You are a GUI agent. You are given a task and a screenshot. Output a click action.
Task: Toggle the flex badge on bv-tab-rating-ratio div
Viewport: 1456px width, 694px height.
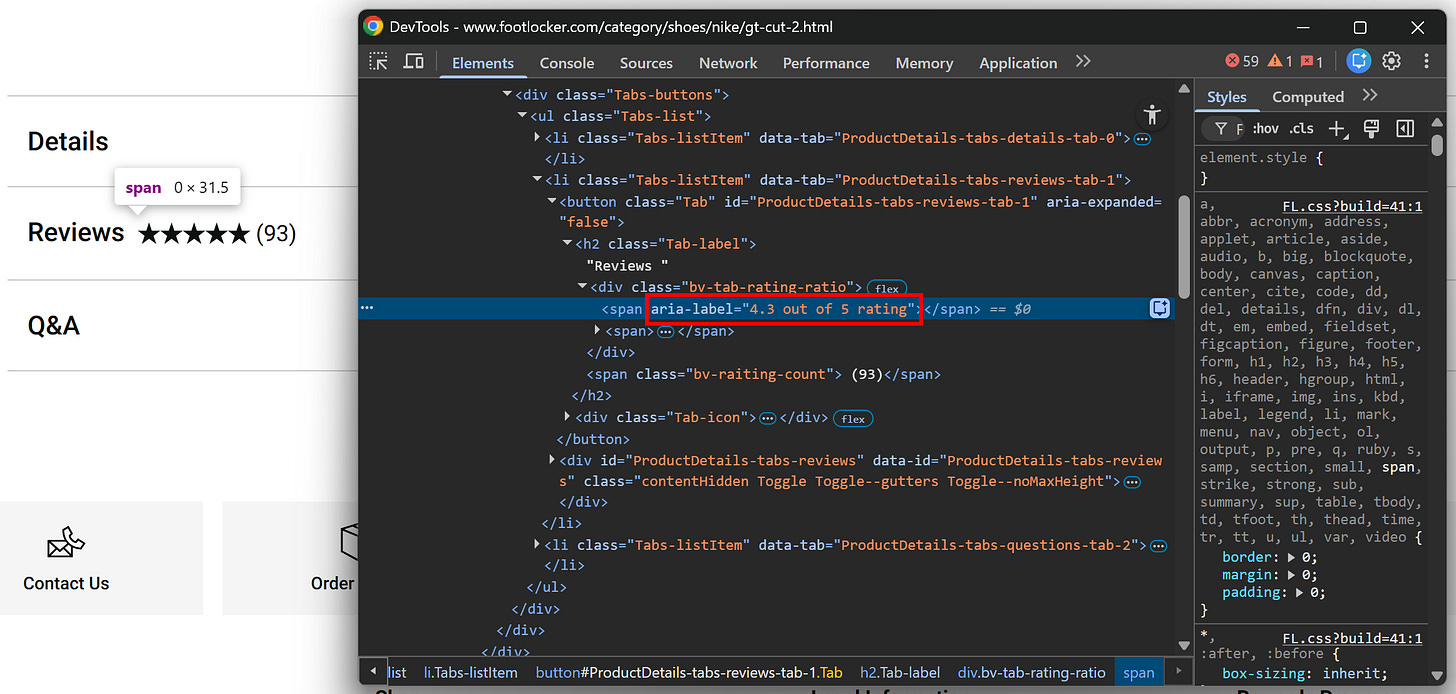coord(886,287)
